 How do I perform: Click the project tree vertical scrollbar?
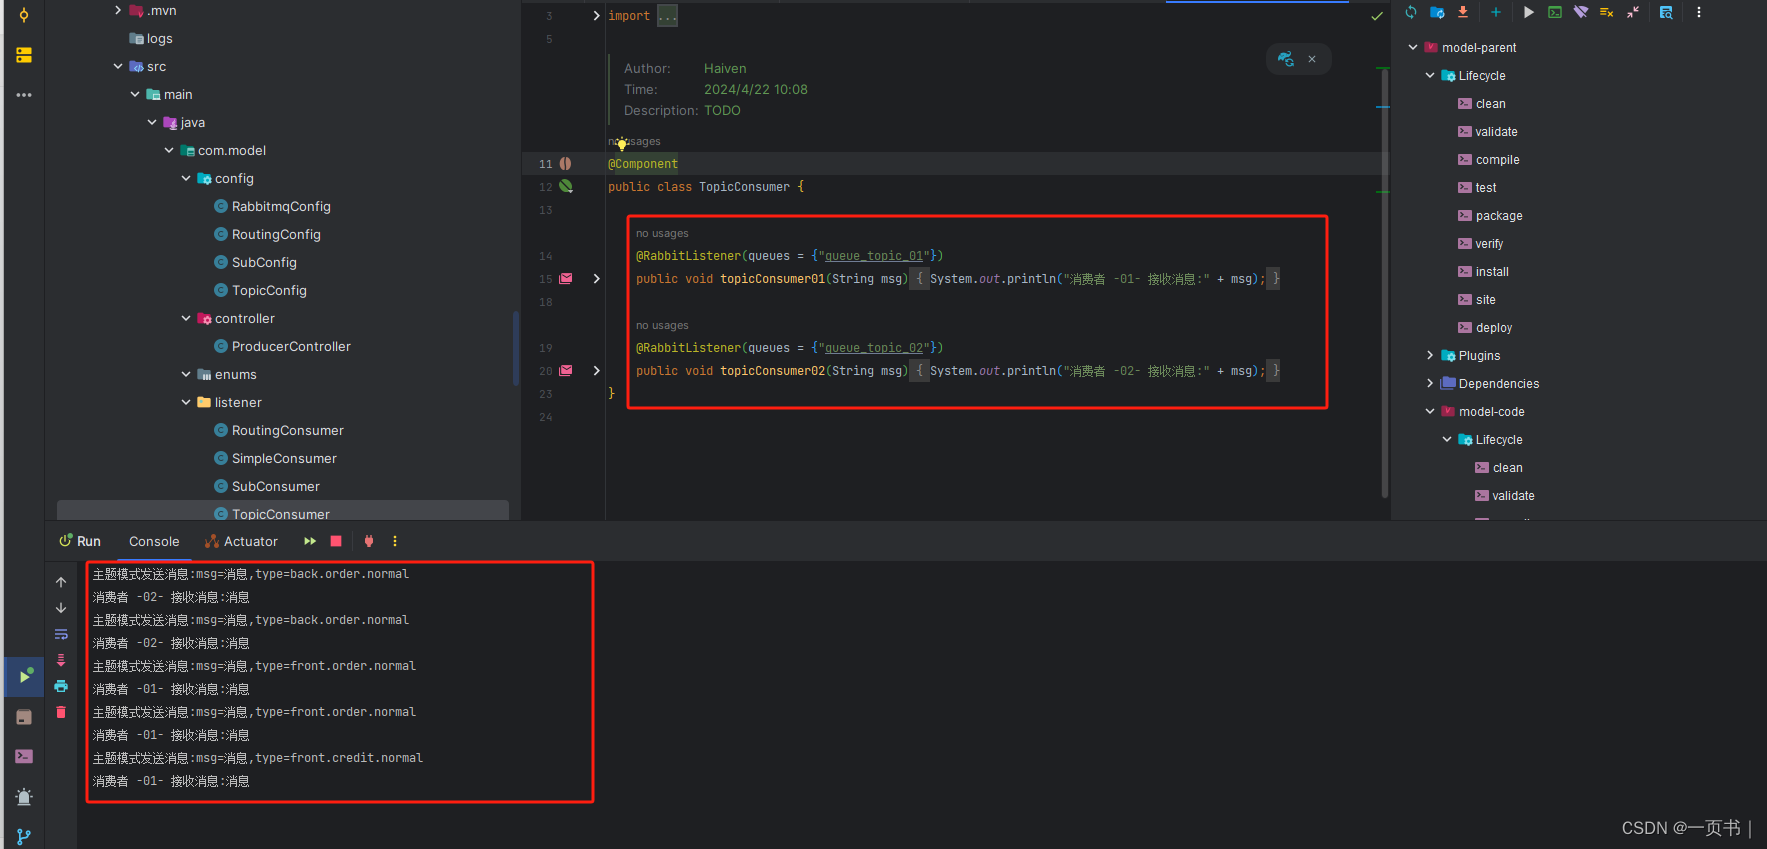(516, 347)
